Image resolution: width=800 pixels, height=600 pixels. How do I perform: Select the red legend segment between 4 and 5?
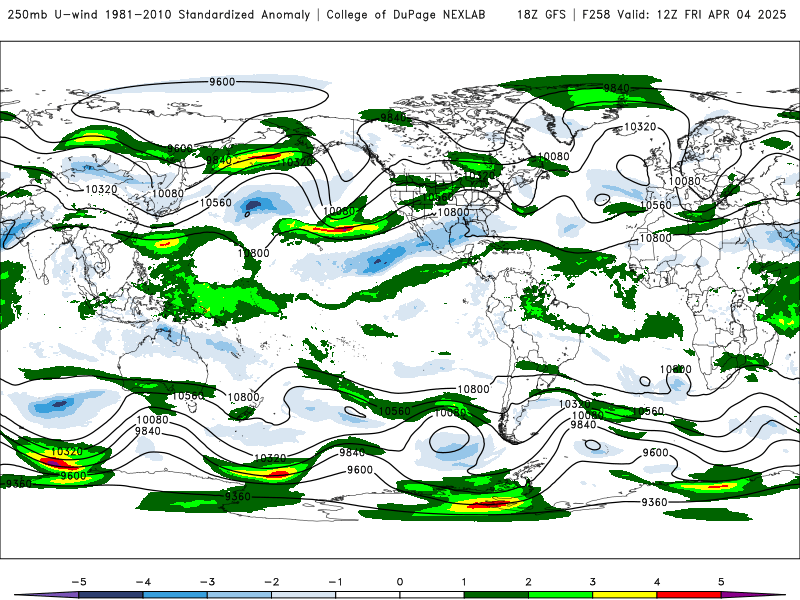[689, 595]
